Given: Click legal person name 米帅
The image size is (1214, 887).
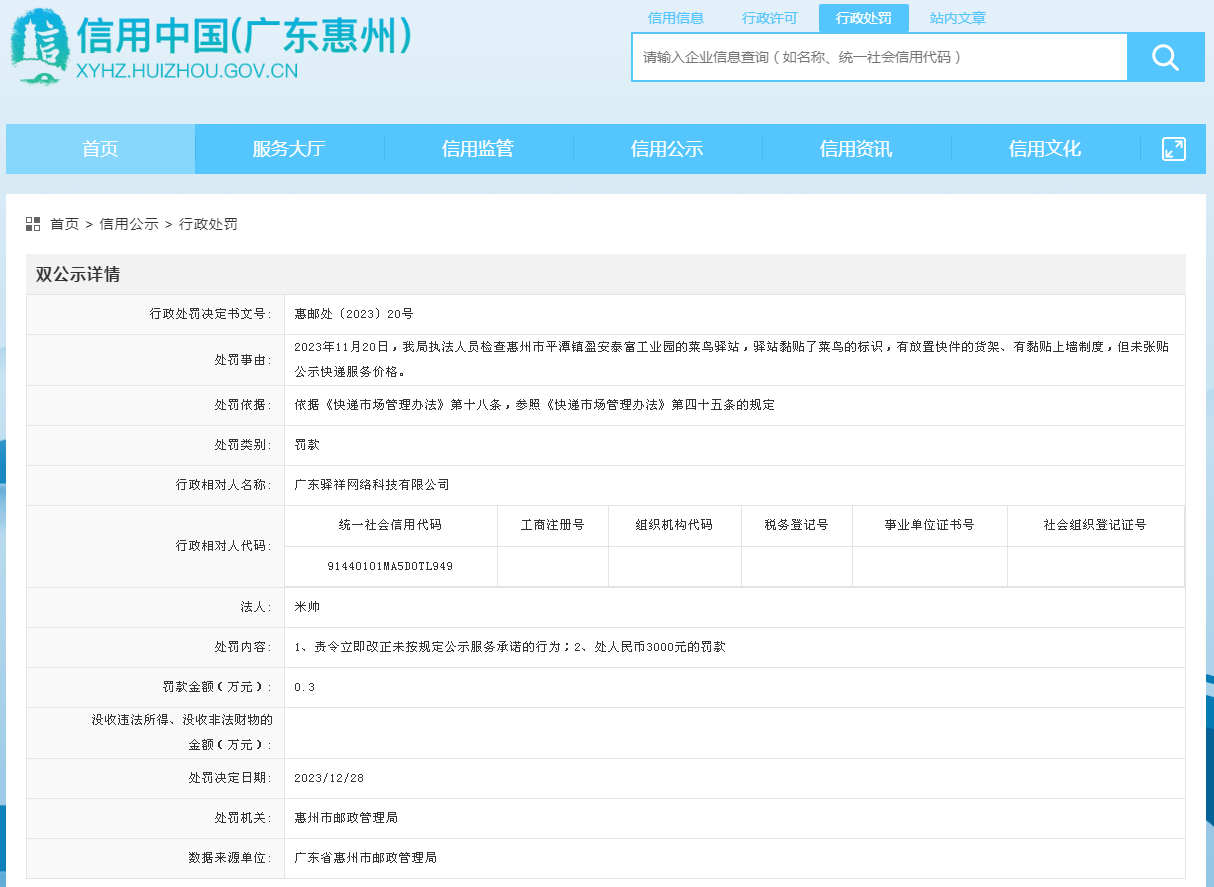Looking at the screenshot, I should point(307,607).
